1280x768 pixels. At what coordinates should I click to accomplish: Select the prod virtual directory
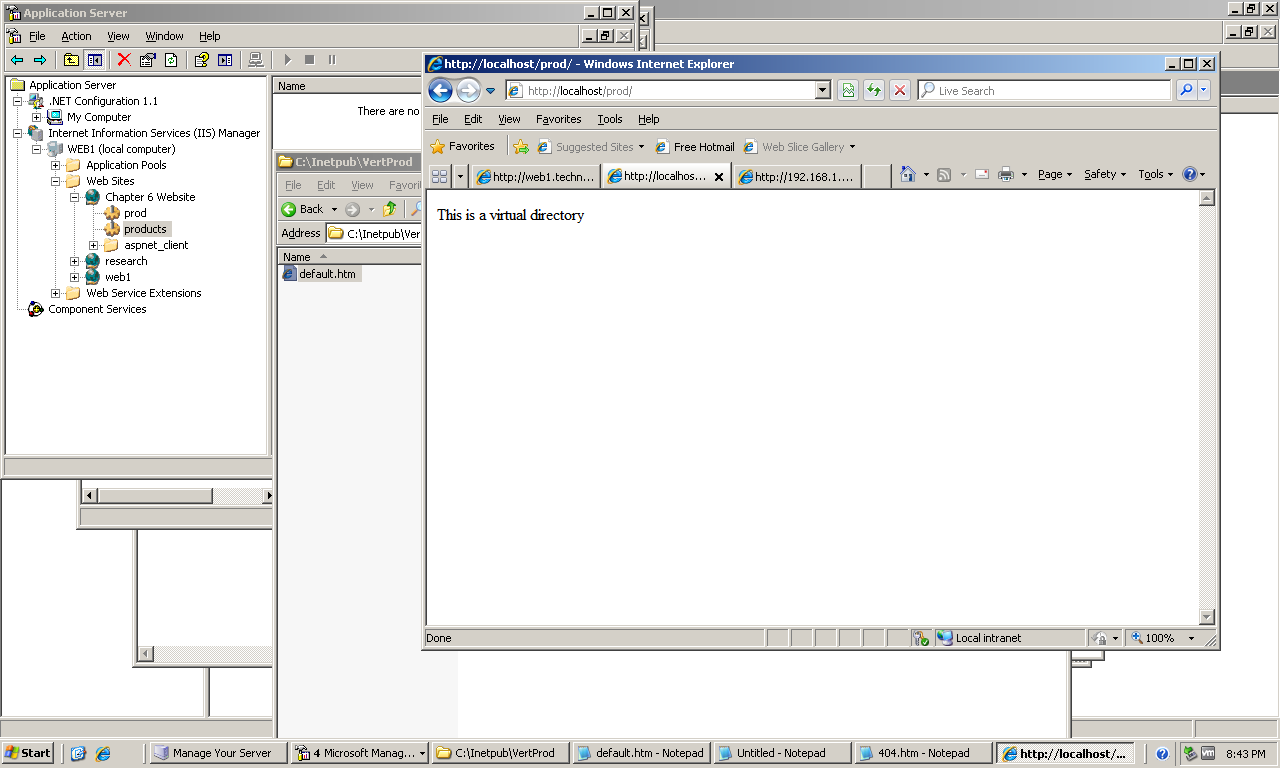[x=134, y=213]
